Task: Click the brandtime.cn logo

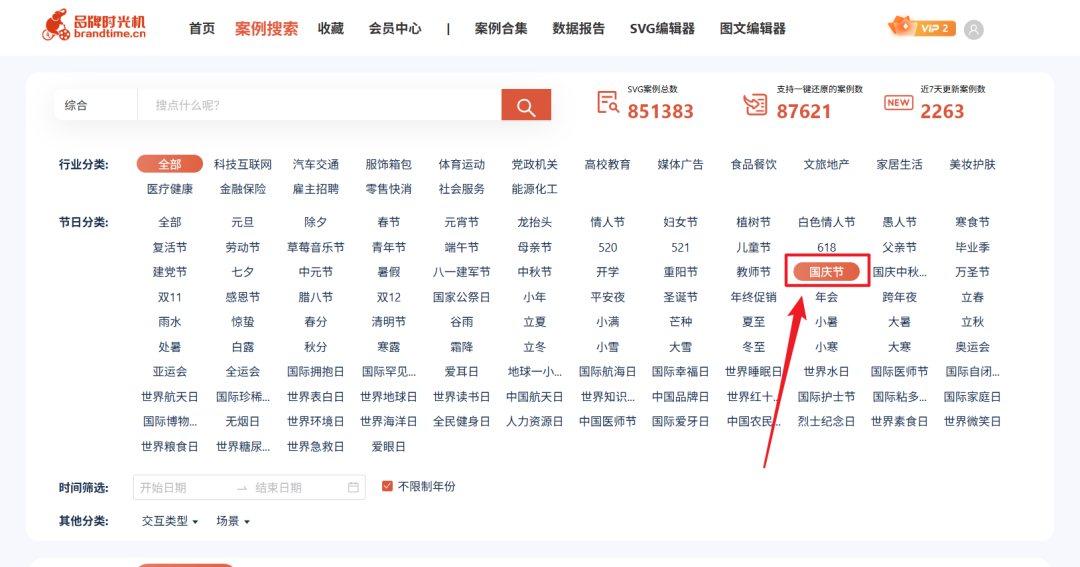Action: (x=94, y=25)
